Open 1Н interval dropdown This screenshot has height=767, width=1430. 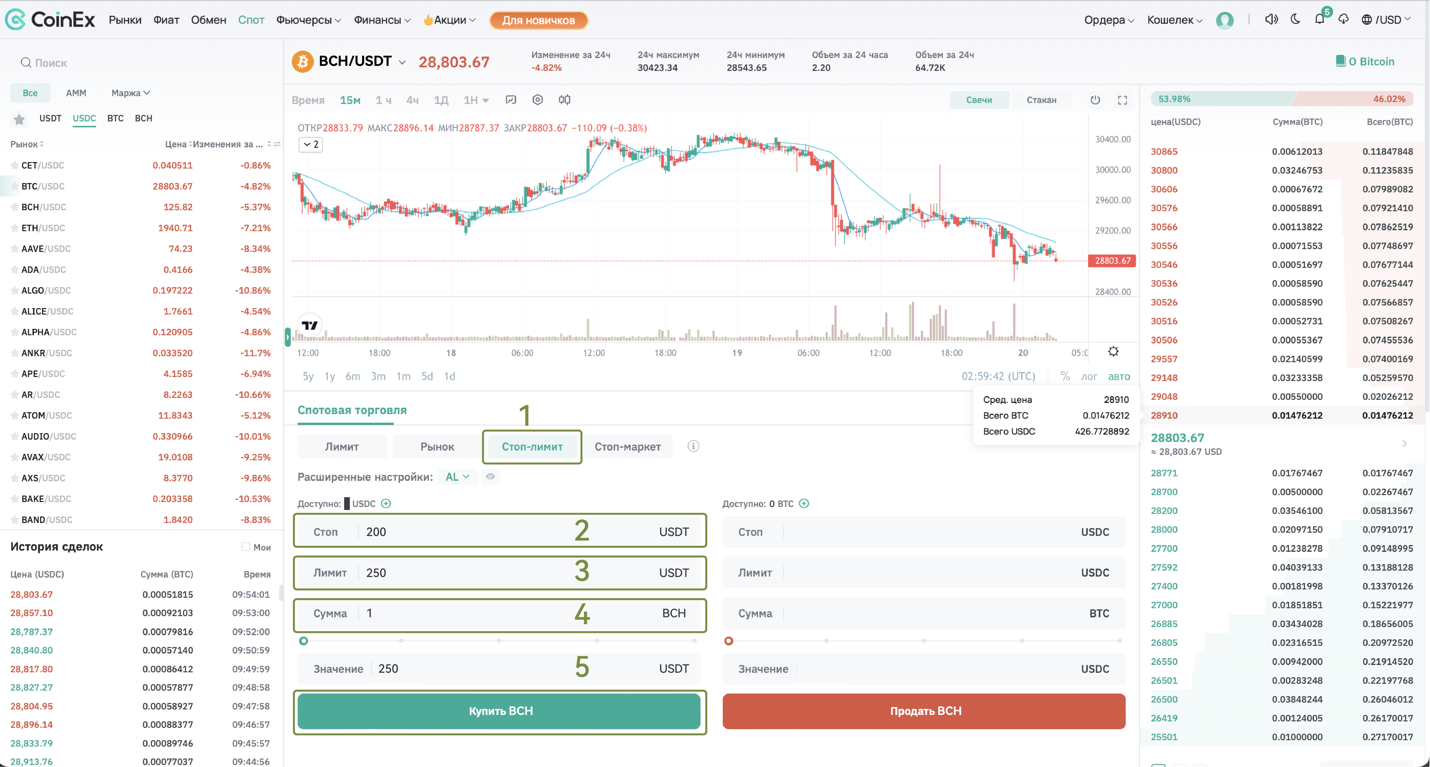[x=476, y=100]
